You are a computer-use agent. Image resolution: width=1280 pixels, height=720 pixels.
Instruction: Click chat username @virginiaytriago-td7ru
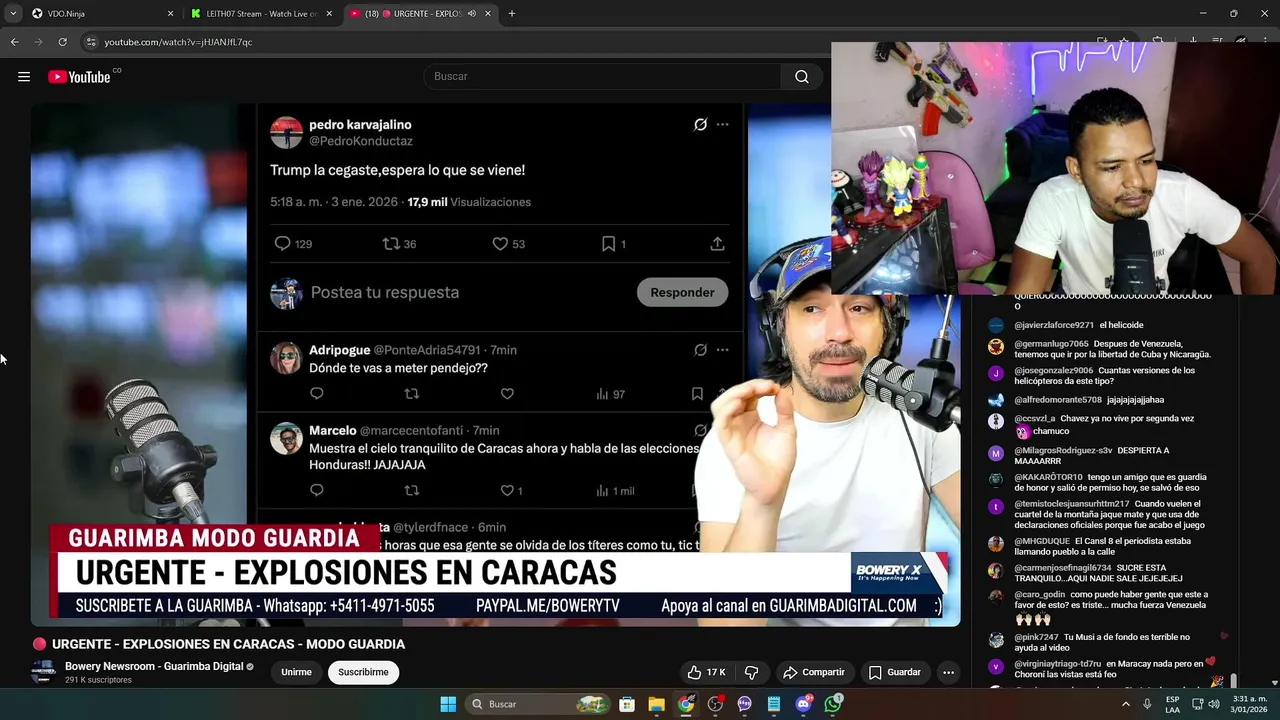(x=1057, y=664)
